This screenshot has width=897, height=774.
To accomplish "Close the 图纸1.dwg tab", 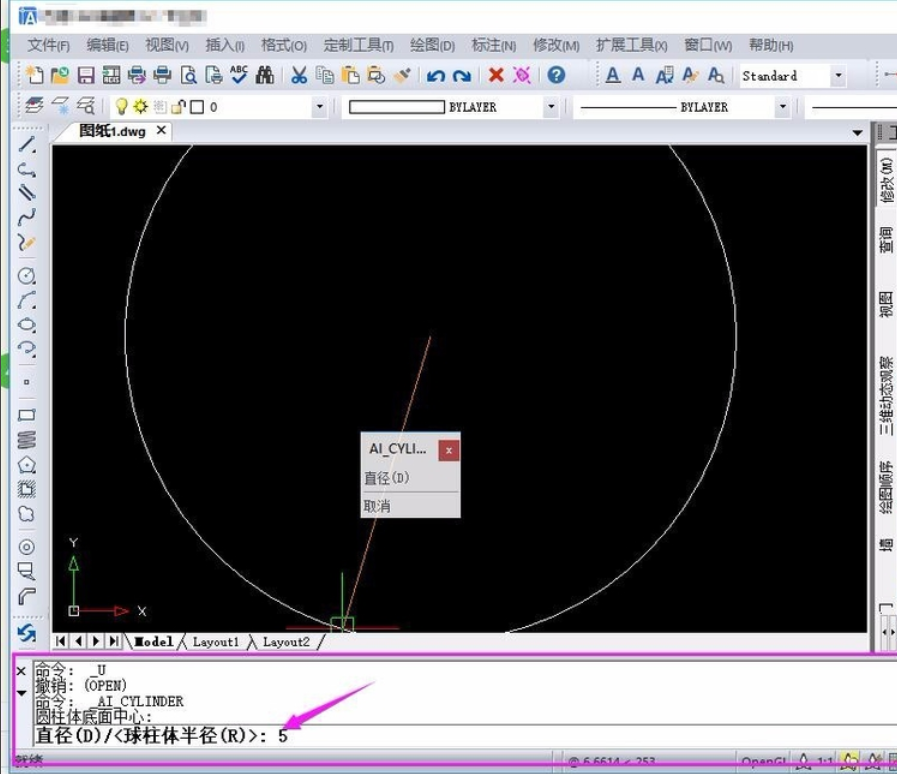I will pyautogui.click(x=161, y=130).
